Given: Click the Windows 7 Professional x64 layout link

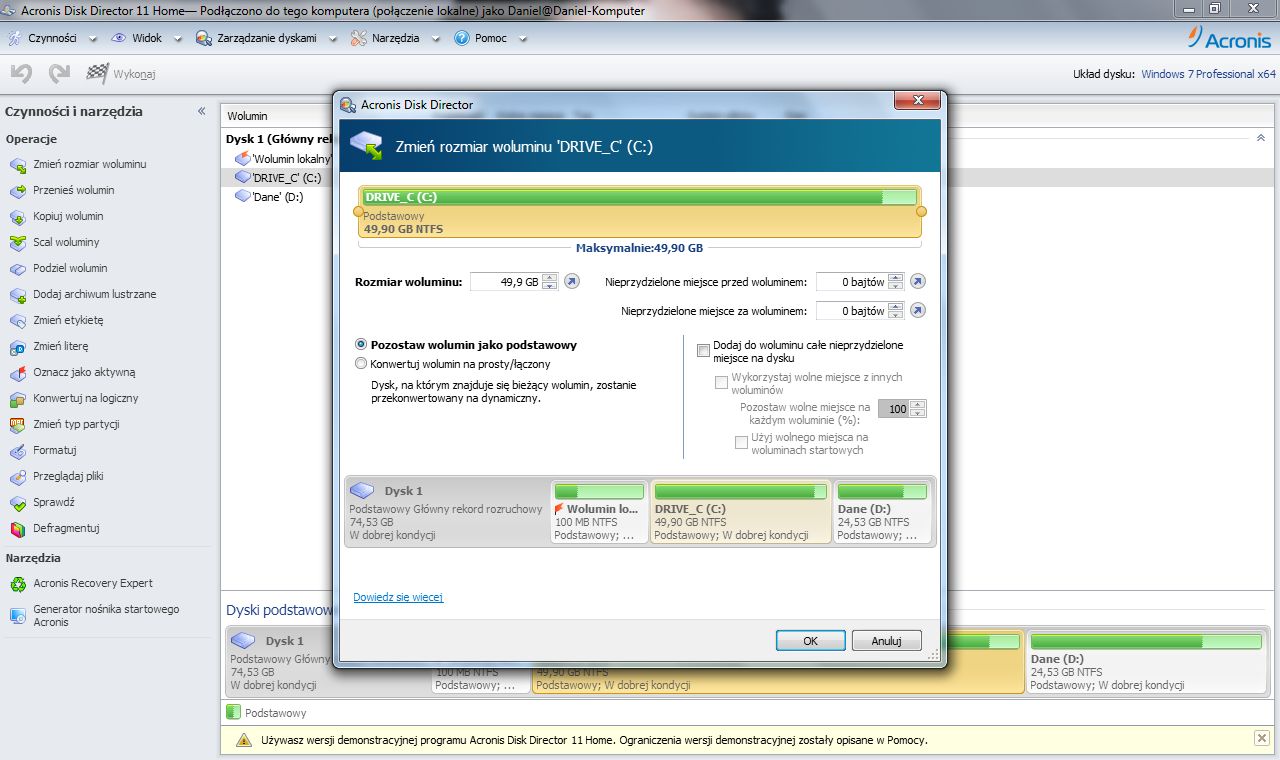Looking at the screenshot, I should click(1208, 74).
